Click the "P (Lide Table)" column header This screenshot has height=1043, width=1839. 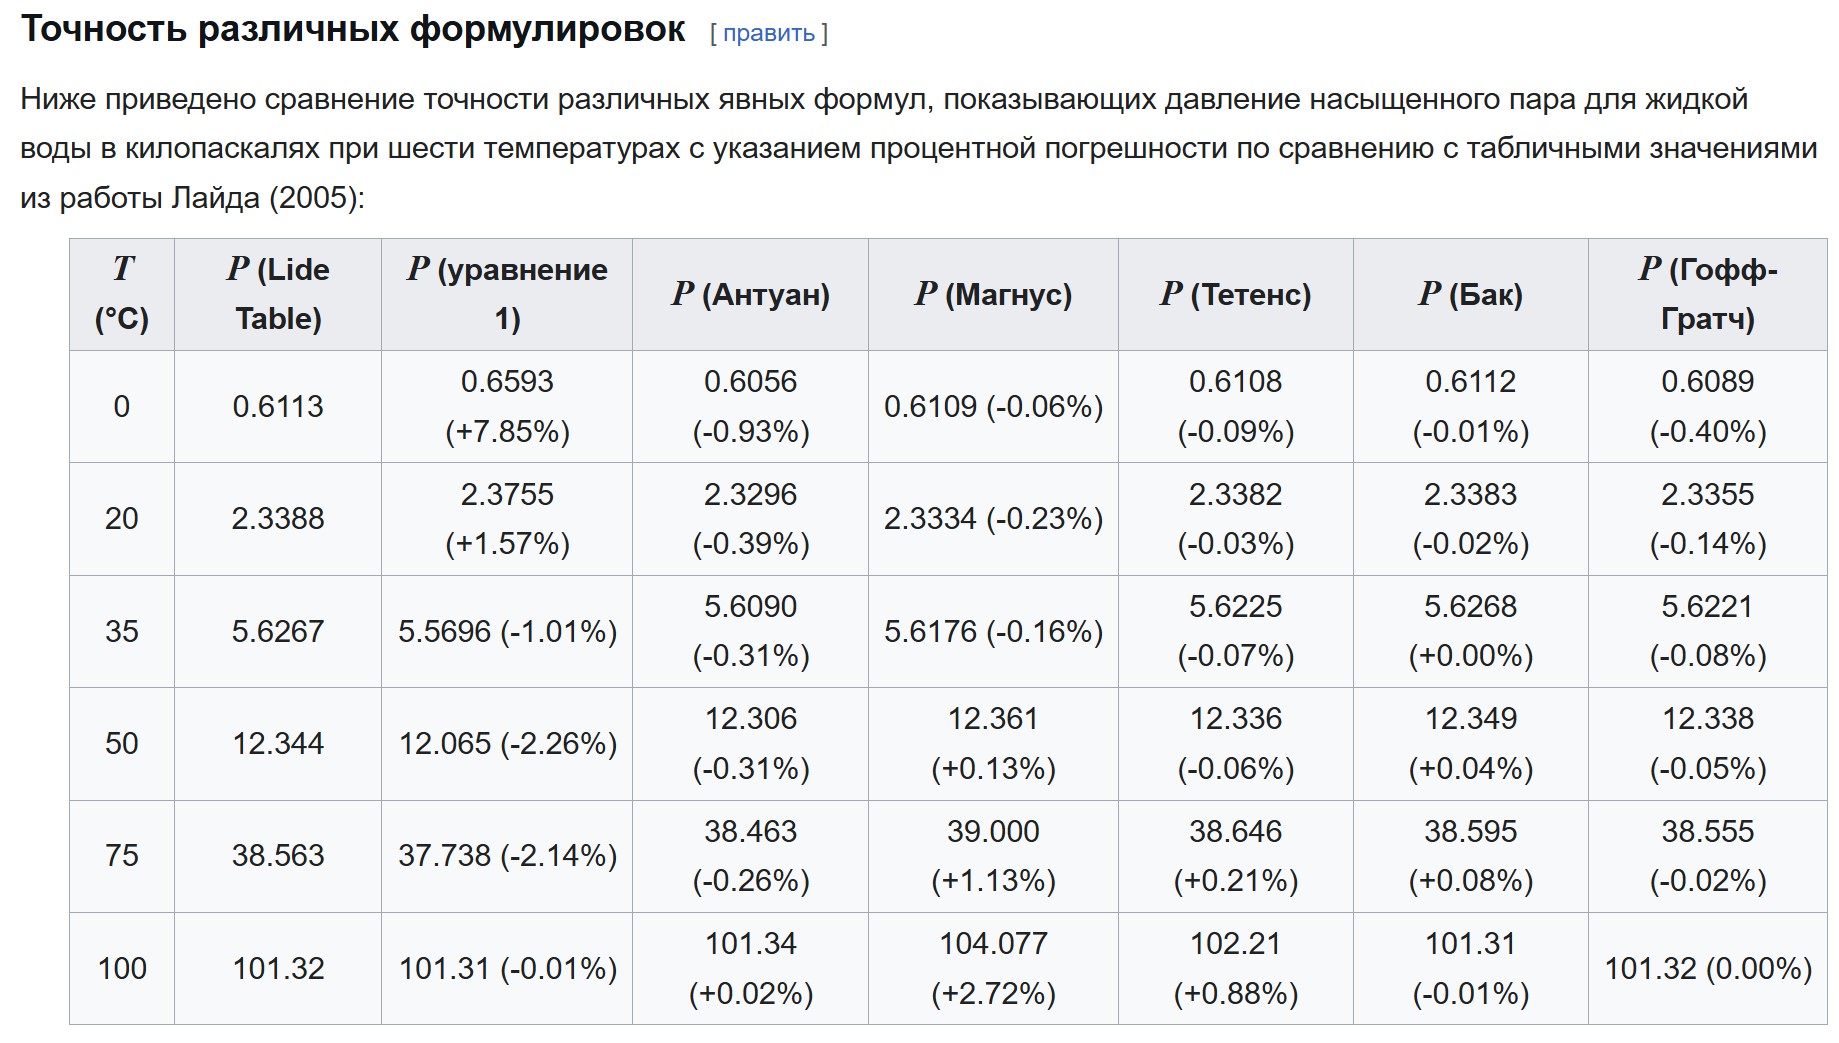click(278, 294)
